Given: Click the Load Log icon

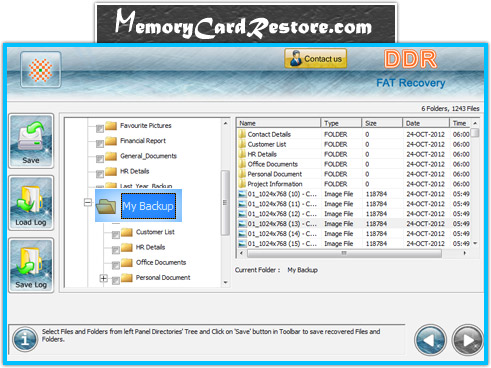Looking at the screenshot, I should [x=31, y=203].
